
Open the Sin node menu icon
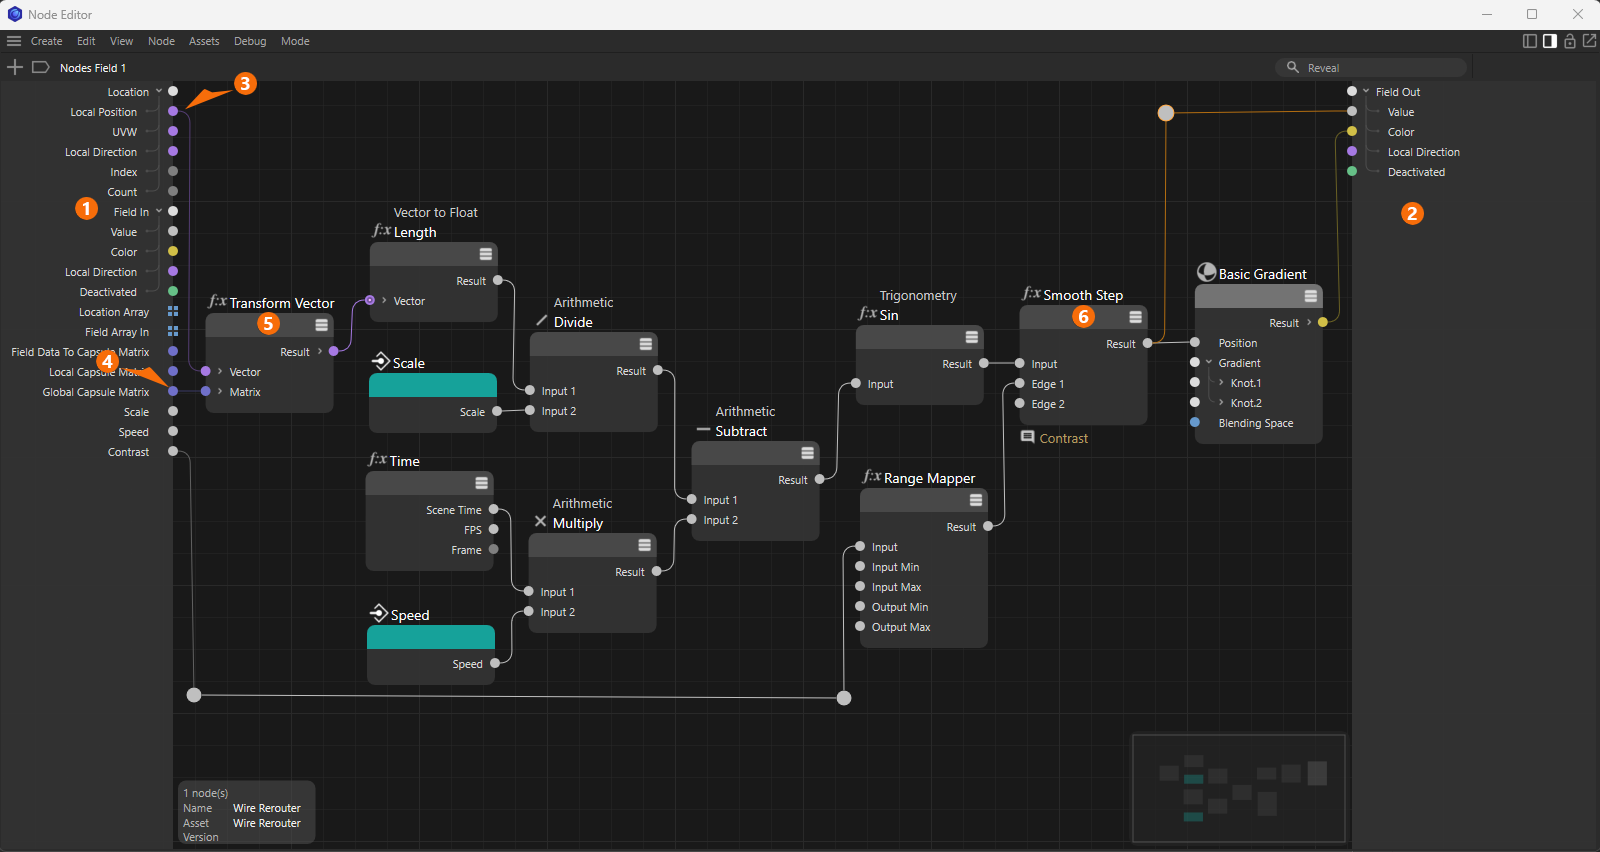pyautogui.click(x=972, y=337)
